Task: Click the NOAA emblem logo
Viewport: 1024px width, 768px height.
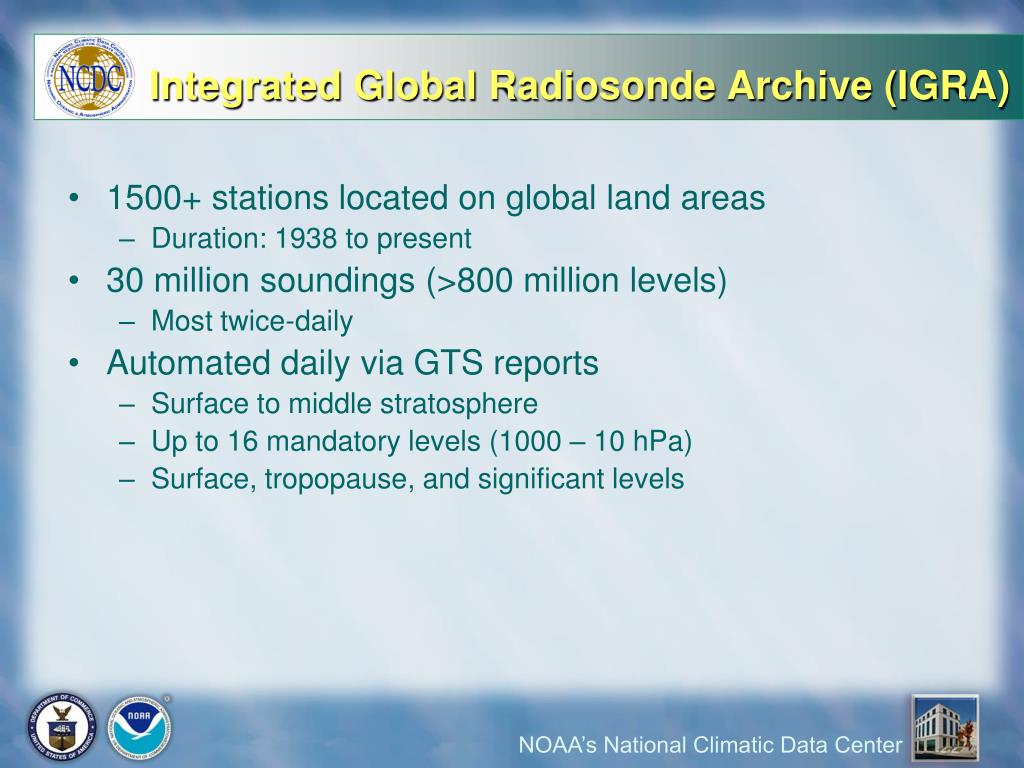Action: 139,728
